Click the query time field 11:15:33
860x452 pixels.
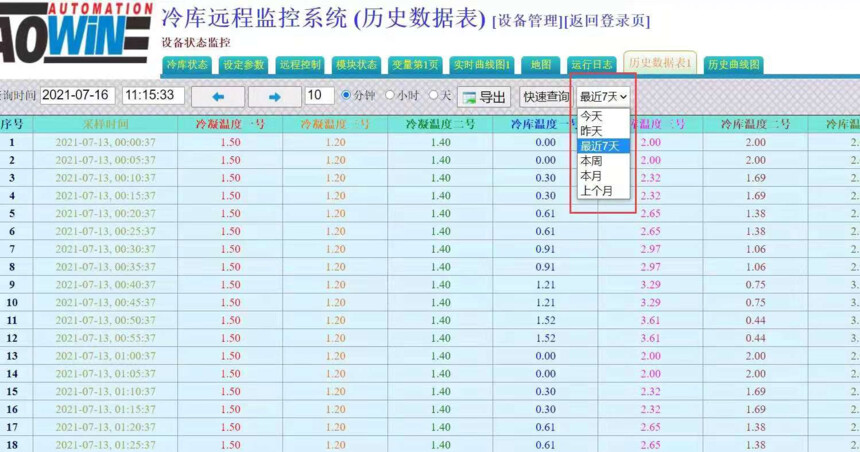153,95
